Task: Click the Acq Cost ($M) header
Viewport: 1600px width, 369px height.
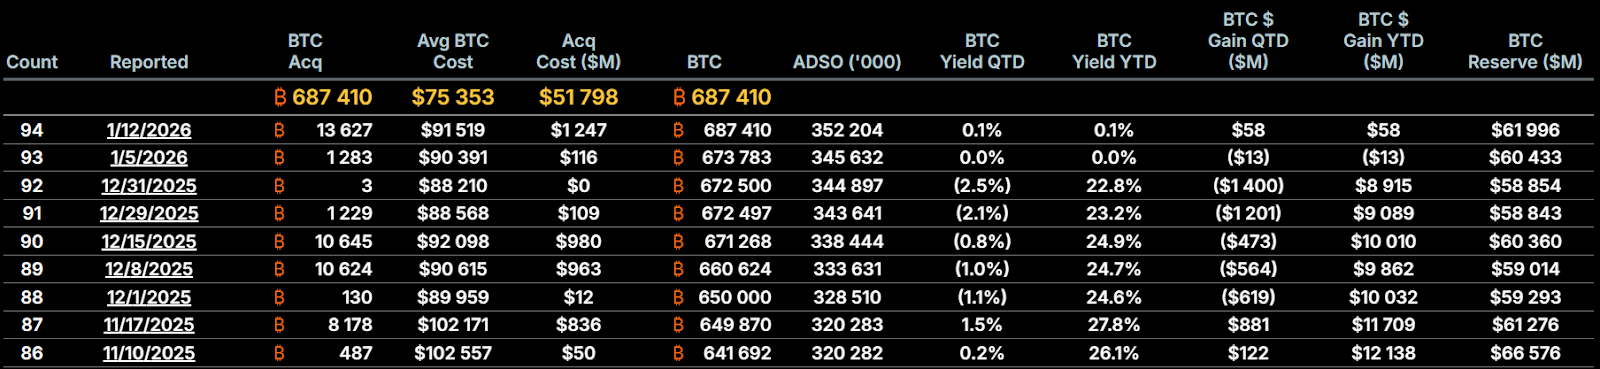Action: (578, 51)
